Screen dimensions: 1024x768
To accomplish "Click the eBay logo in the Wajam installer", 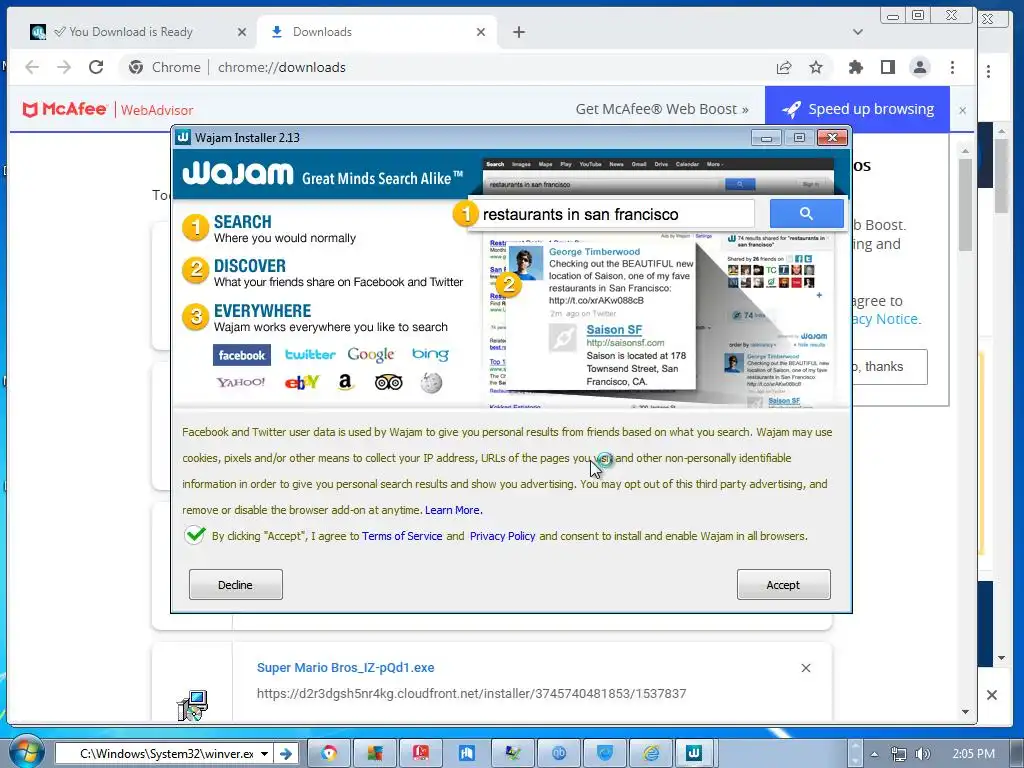I will (302, 382).
